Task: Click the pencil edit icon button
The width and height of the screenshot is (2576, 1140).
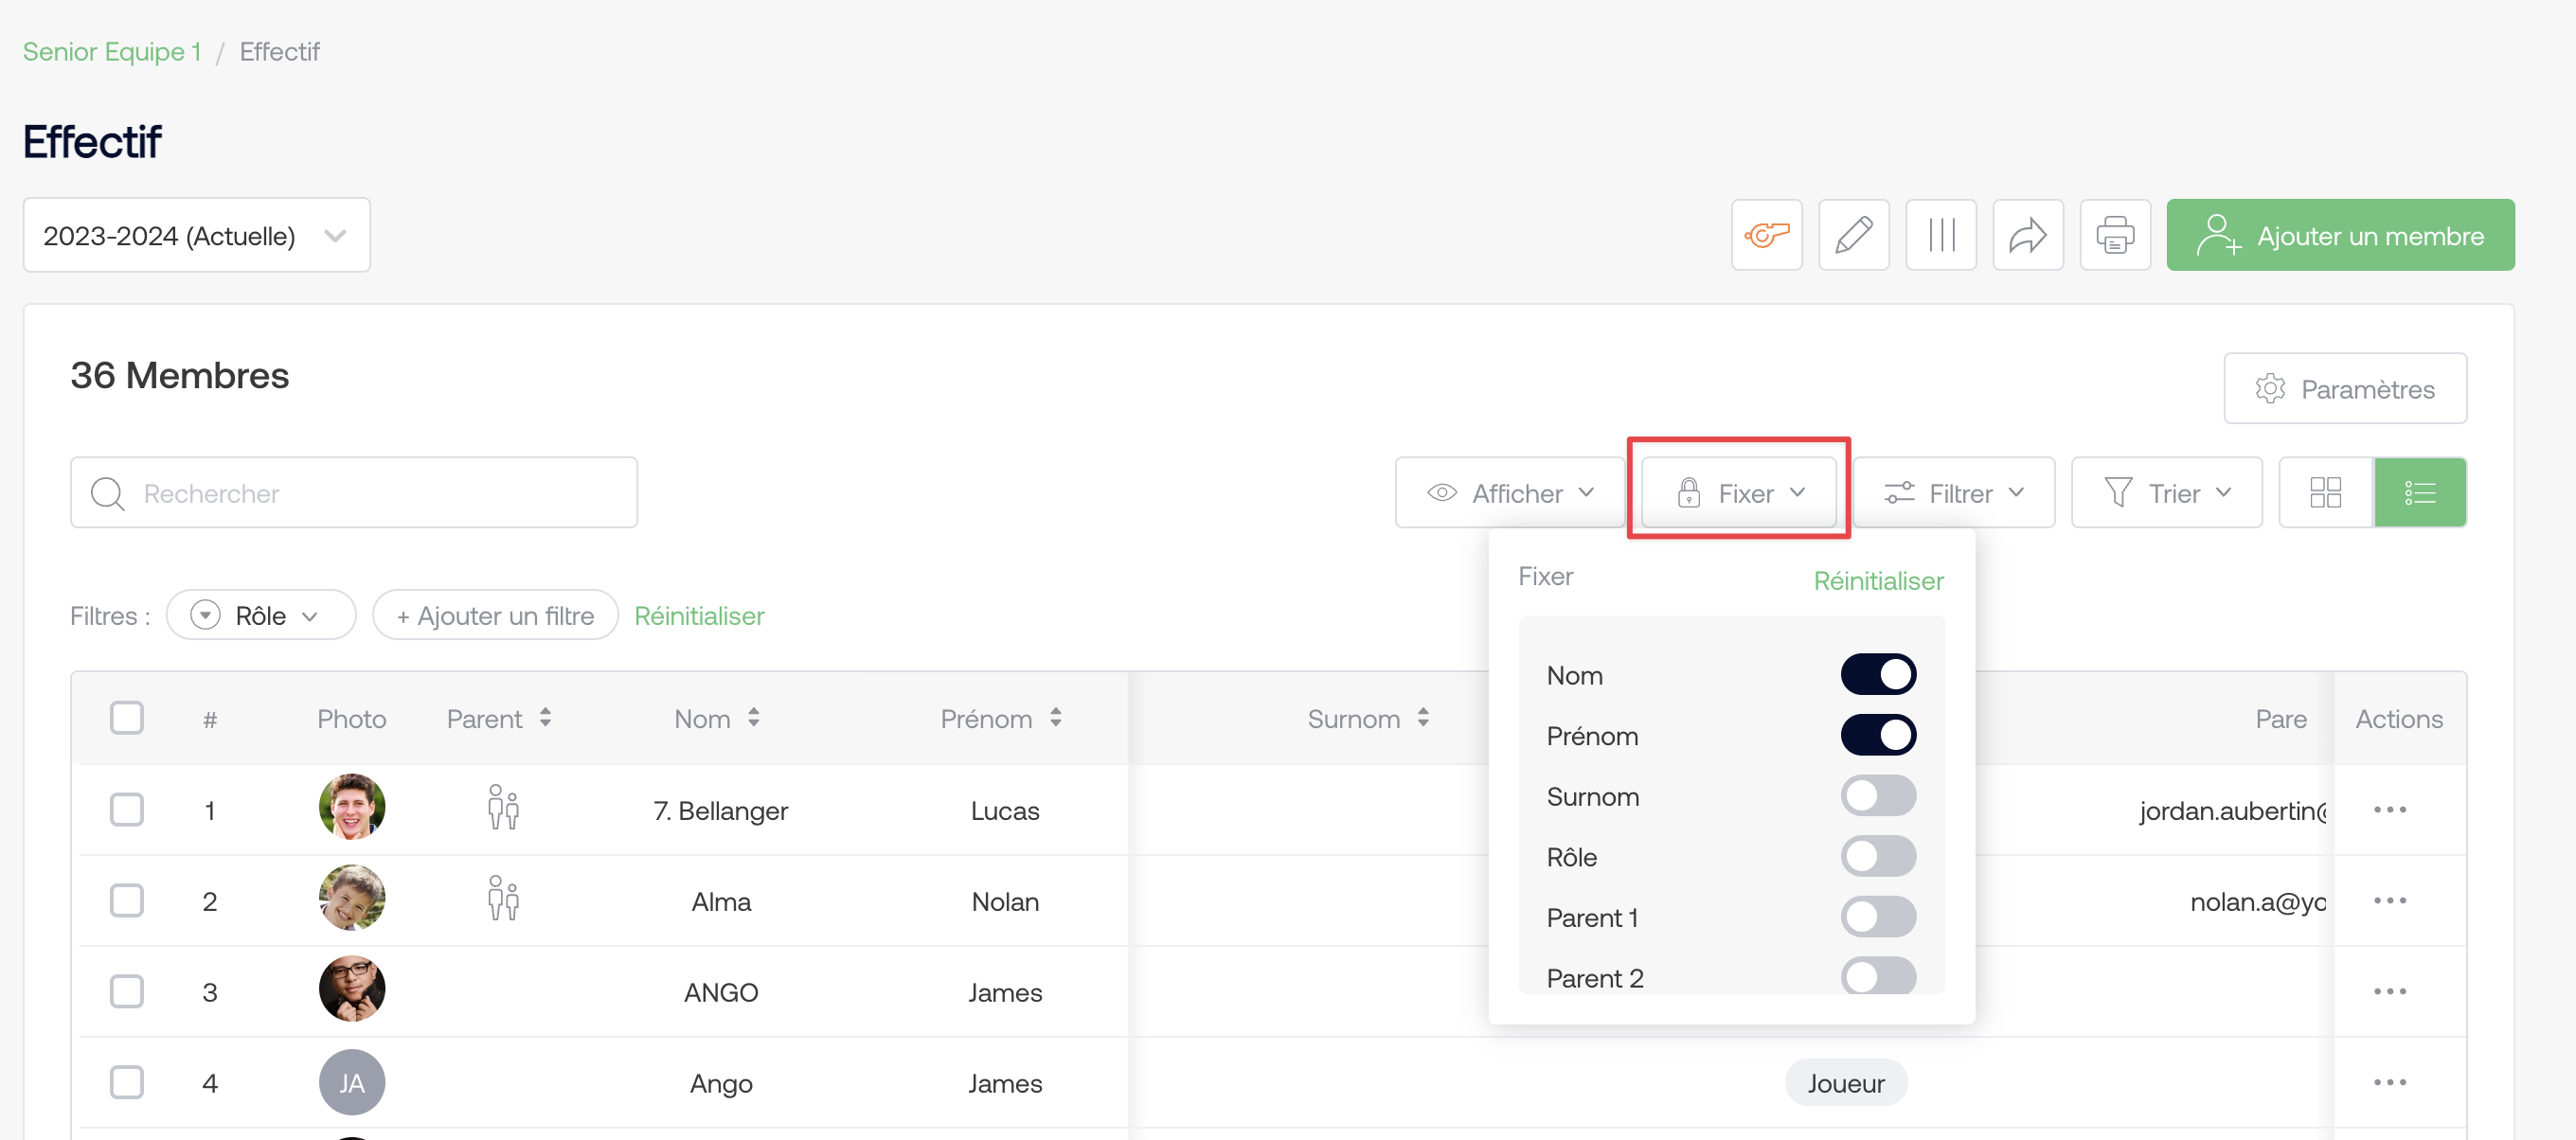Action: tap(1853, 235)
